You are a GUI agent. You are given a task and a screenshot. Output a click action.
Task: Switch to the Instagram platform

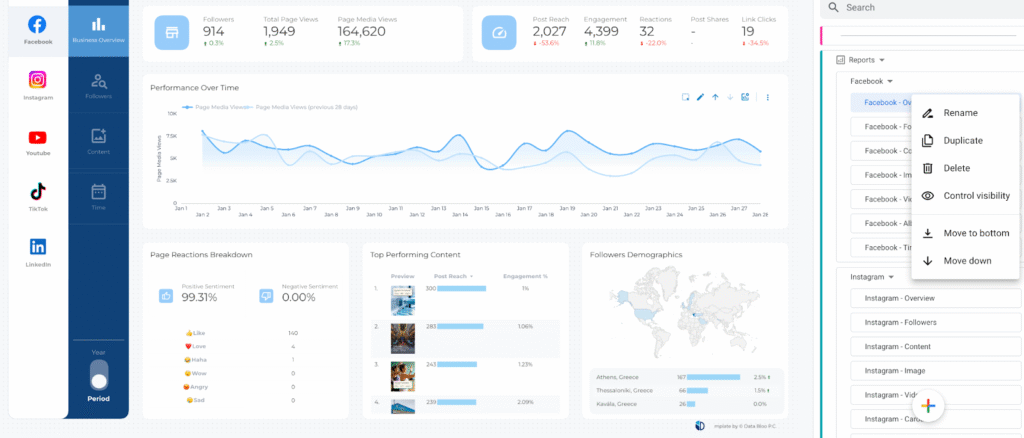pos(37,84)
